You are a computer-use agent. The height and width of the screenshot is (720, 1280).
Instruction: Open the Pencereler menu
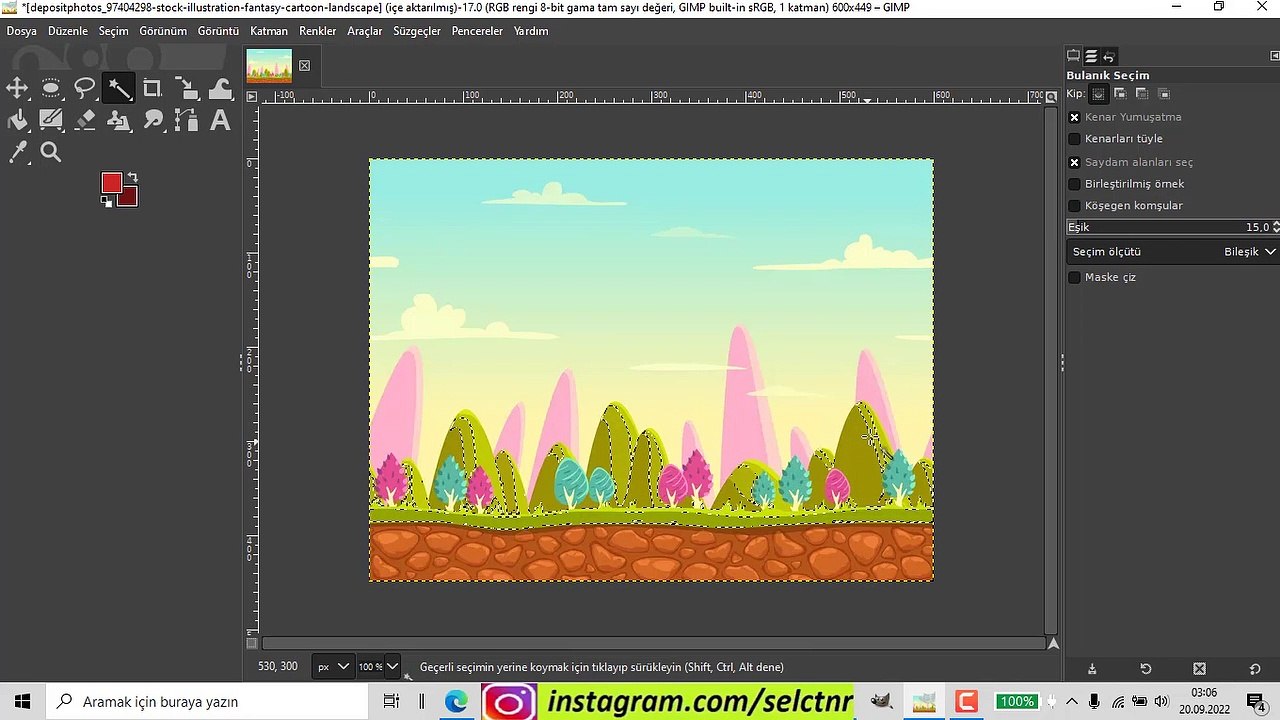477,31
